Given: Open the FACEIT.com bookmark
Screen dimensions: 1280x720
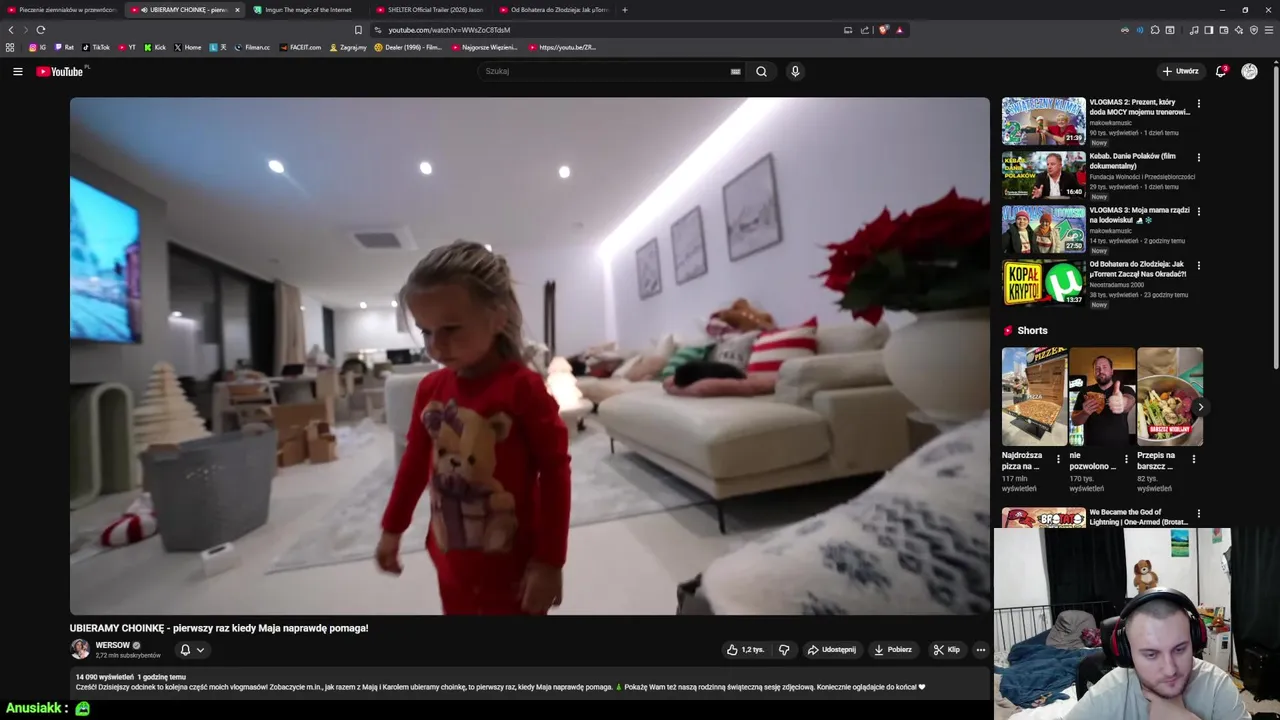Looking at the screenshot, I should point(301,47).
